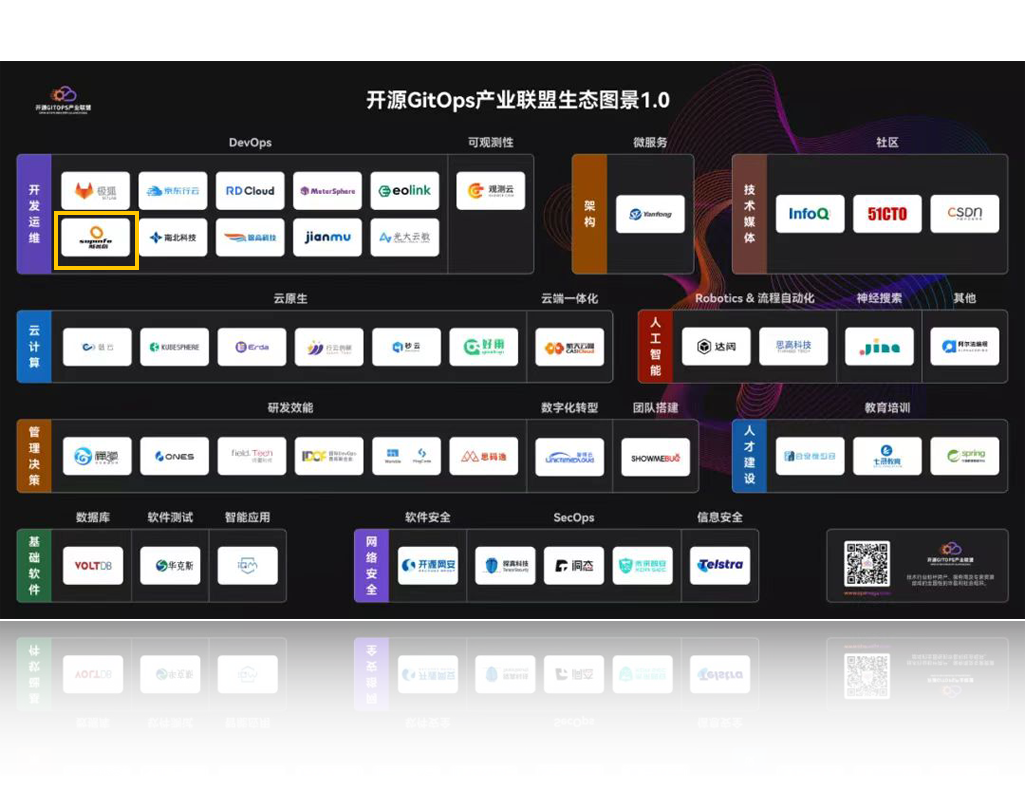This screenshot has width=1025, height=800.
Task: Select the ONES logo tile
Action: (174, 456)
